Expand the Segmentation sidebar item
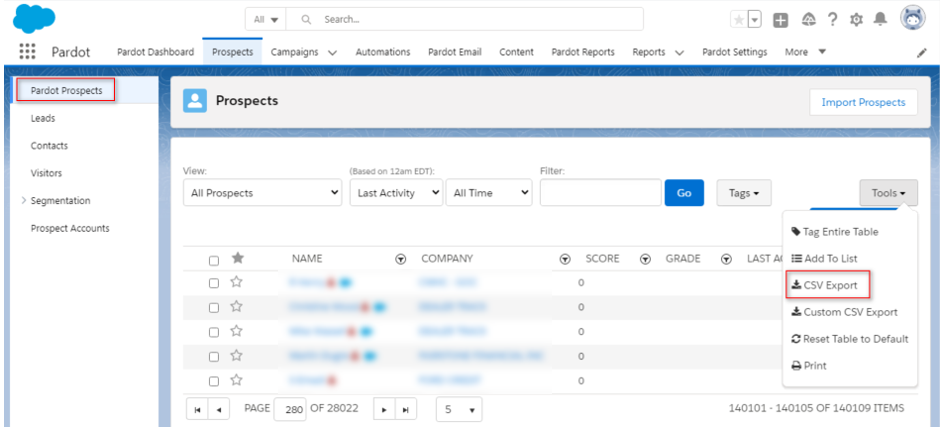Screen dimensions: 941x427 tap(23, 200)
